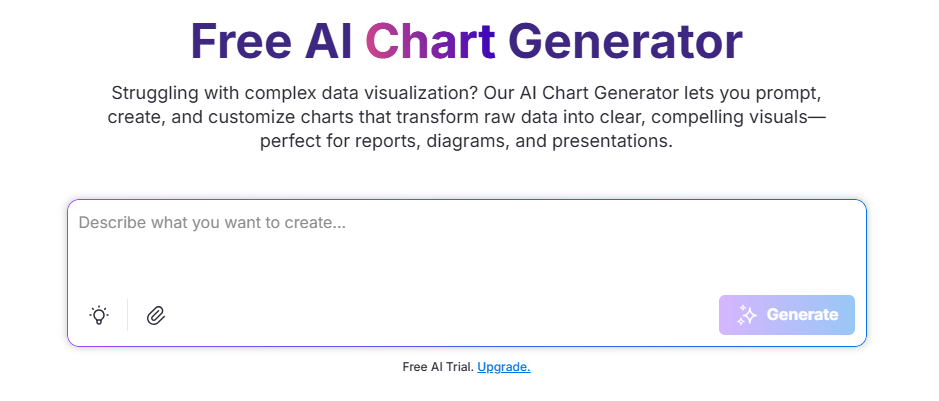This screenshot has height=401, width=939.
Task: Click the word 'Generator' in the heading
Action: [x=625, y=41]
